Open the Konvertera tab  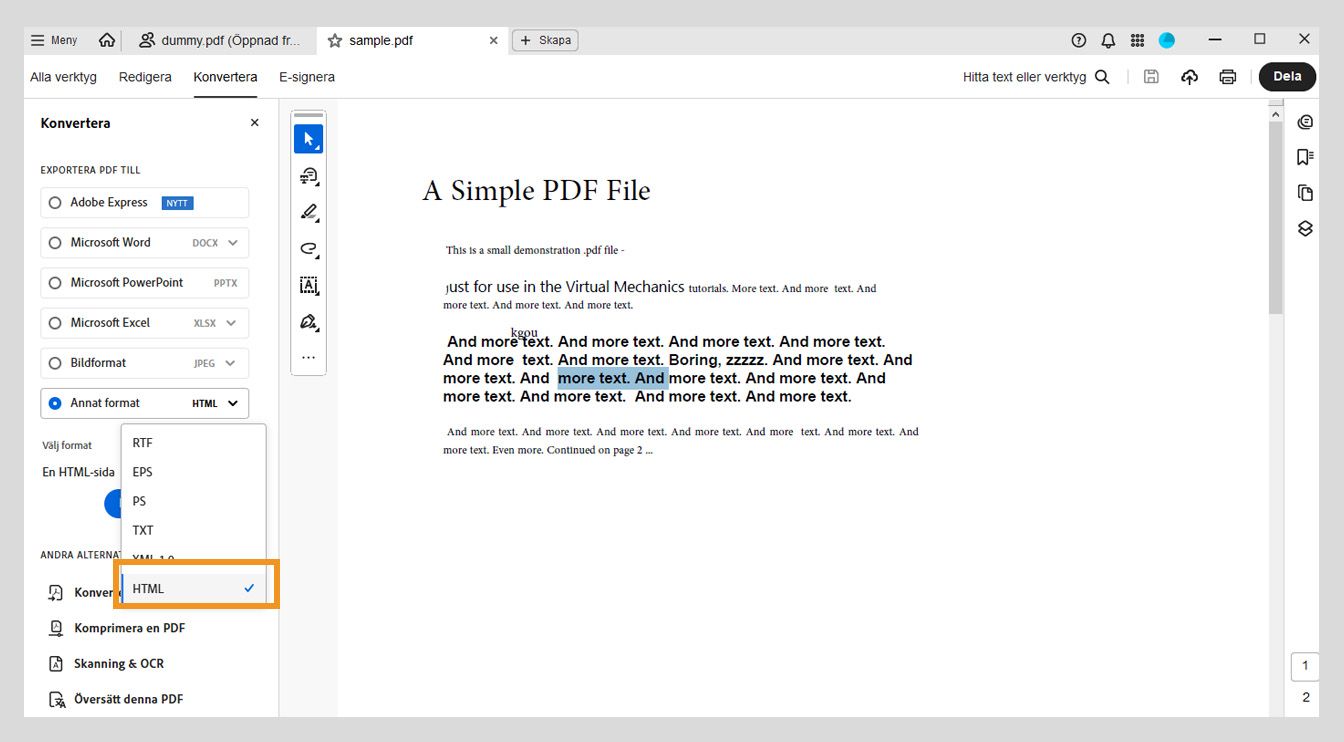pyautogui.click(x=225, y=77)
